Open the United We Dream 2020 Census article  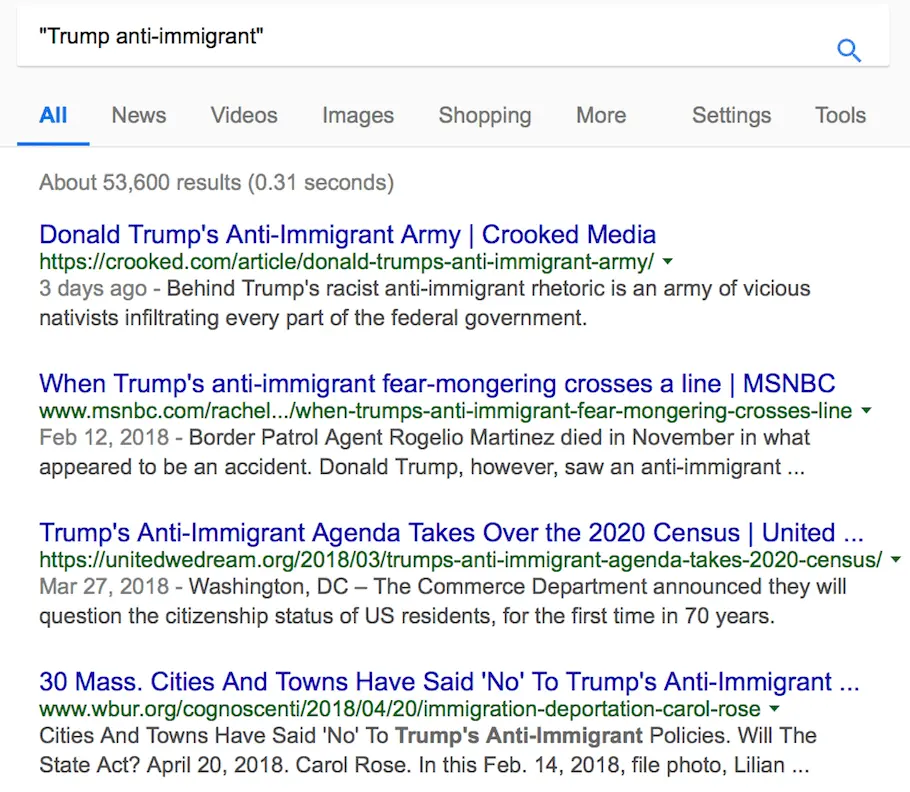450,532
